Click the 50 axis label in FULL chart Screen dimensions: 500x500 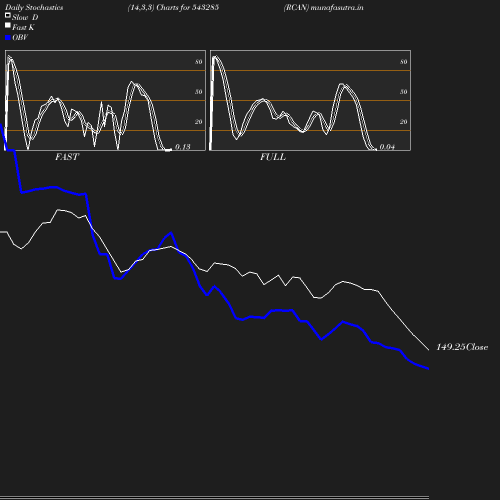click(404, 92)
